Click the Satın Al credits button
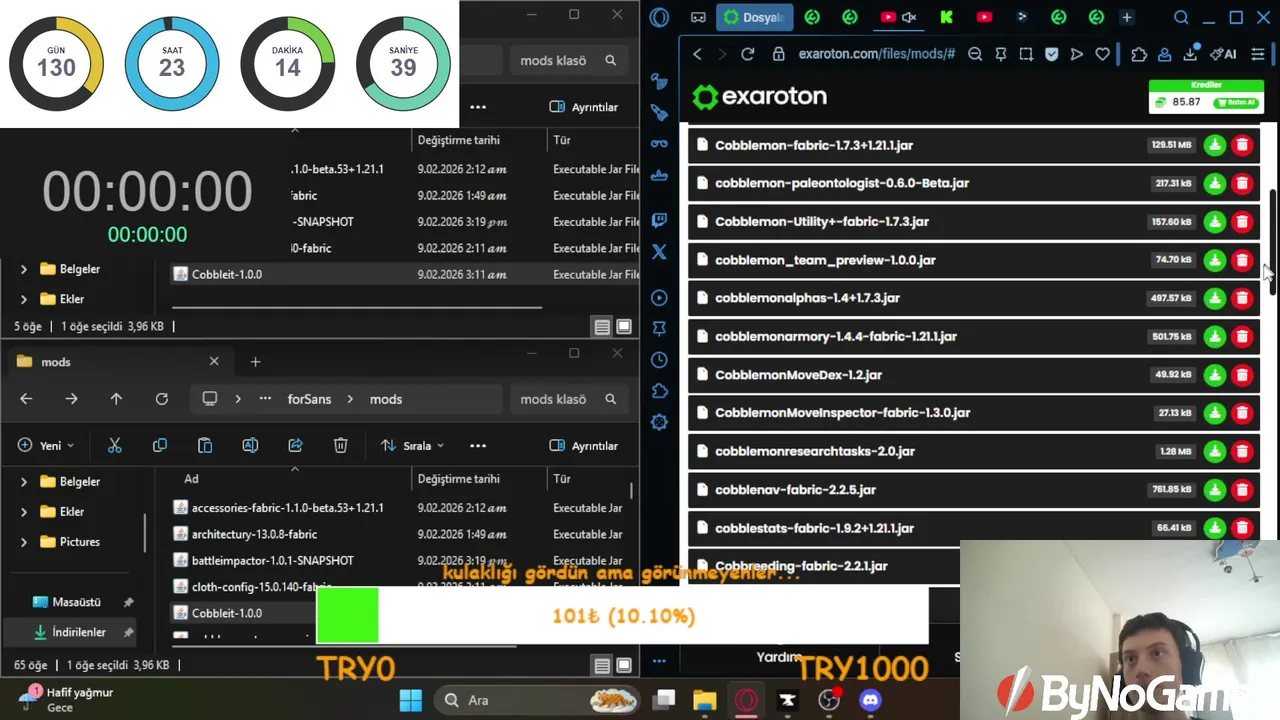Image resolution: width=1280 pixels, height=720 pixels. [x=1234, y=102]
